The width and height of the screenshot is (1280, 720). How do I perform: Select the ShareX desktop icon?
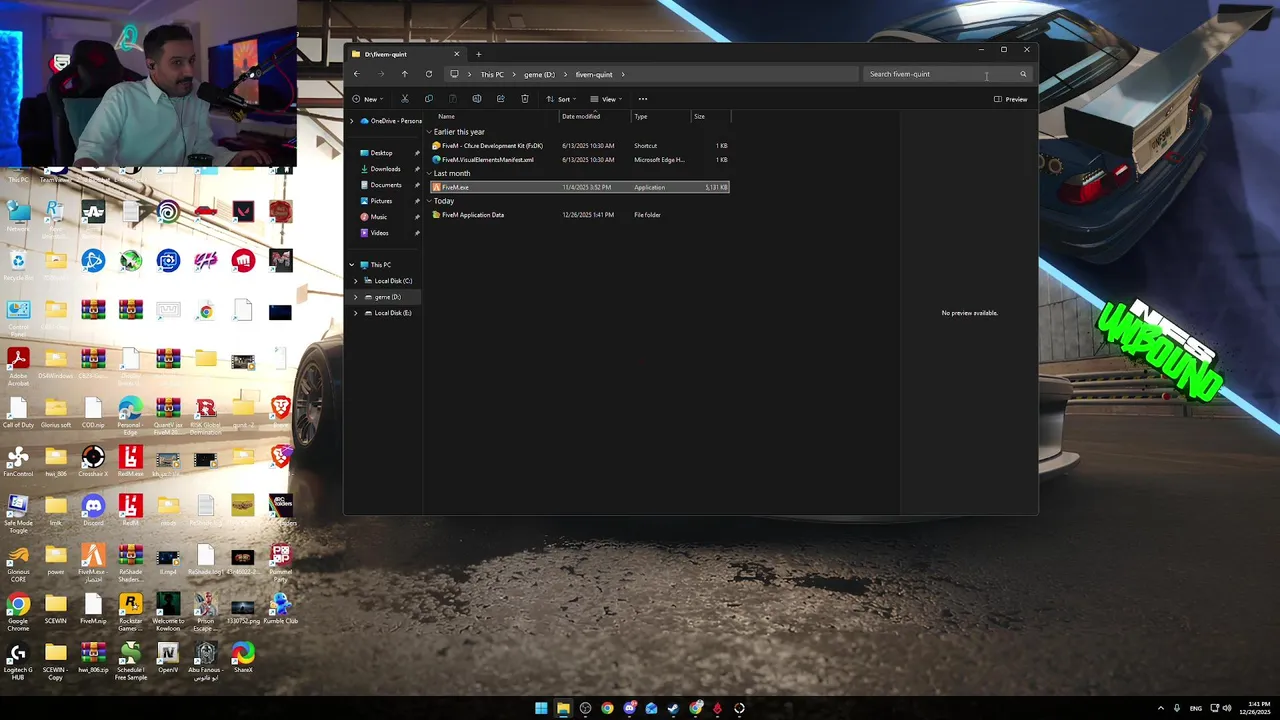click(243, 658)
